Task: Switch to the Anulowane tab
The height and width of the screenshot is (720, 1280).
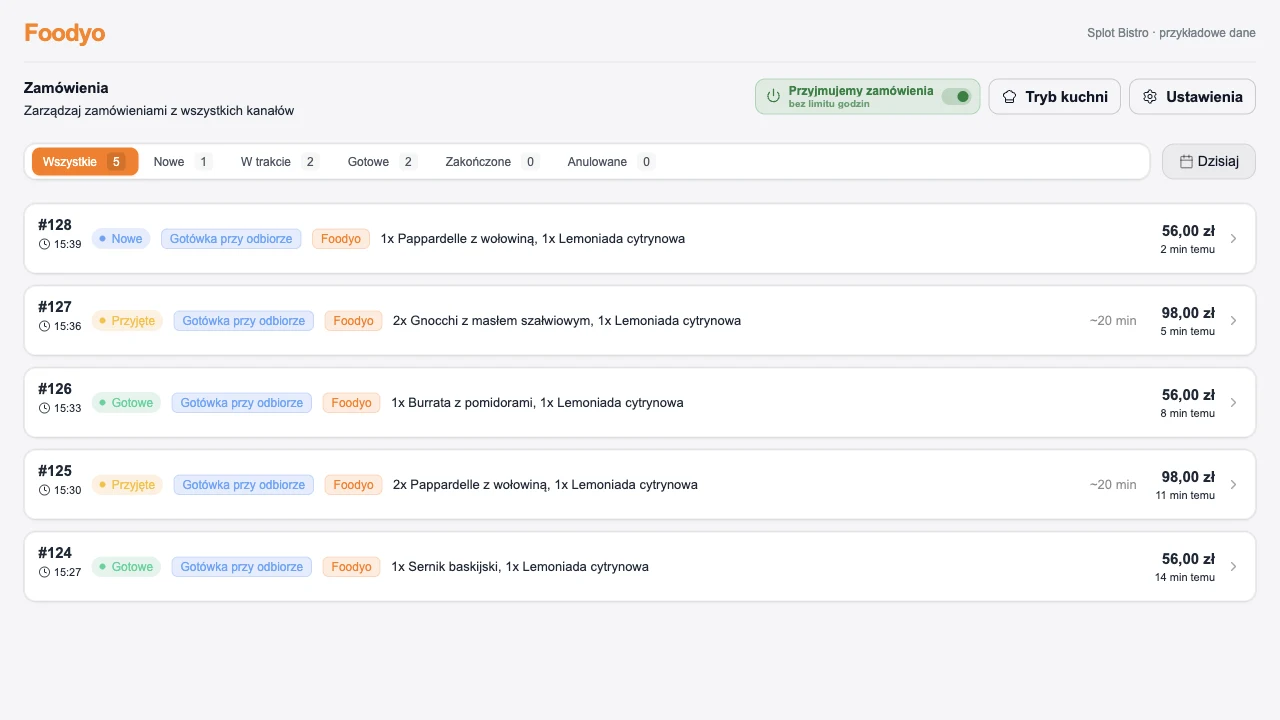Action: point(611,161)
